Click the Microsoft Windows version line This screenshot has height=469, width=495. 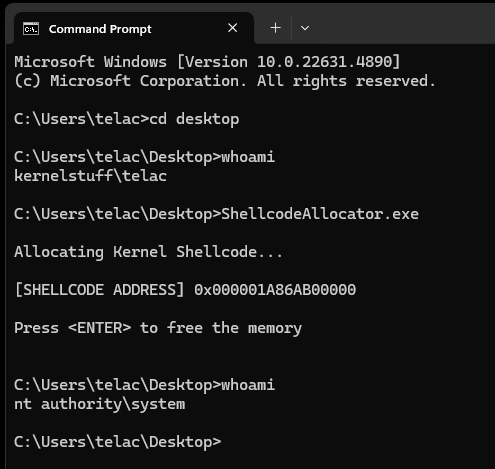tap(207, 62)
